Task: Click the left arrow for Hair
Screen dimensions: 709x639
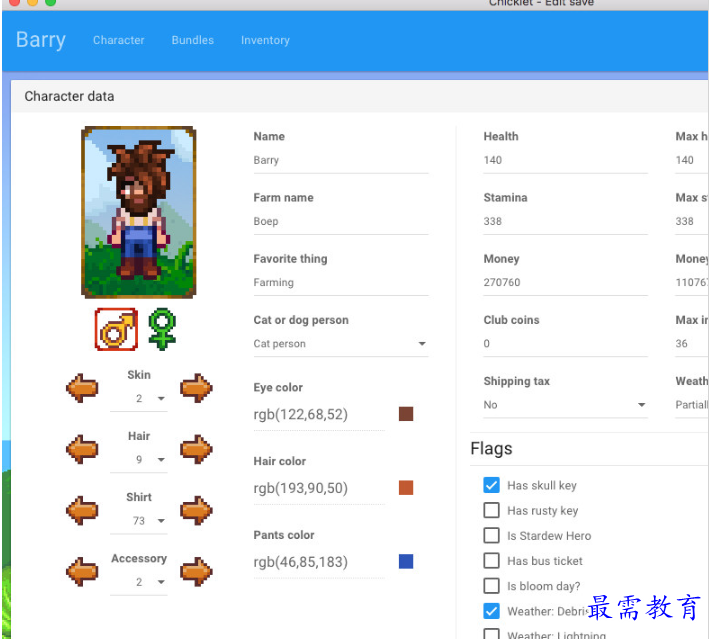Action: tap(82, 449)
